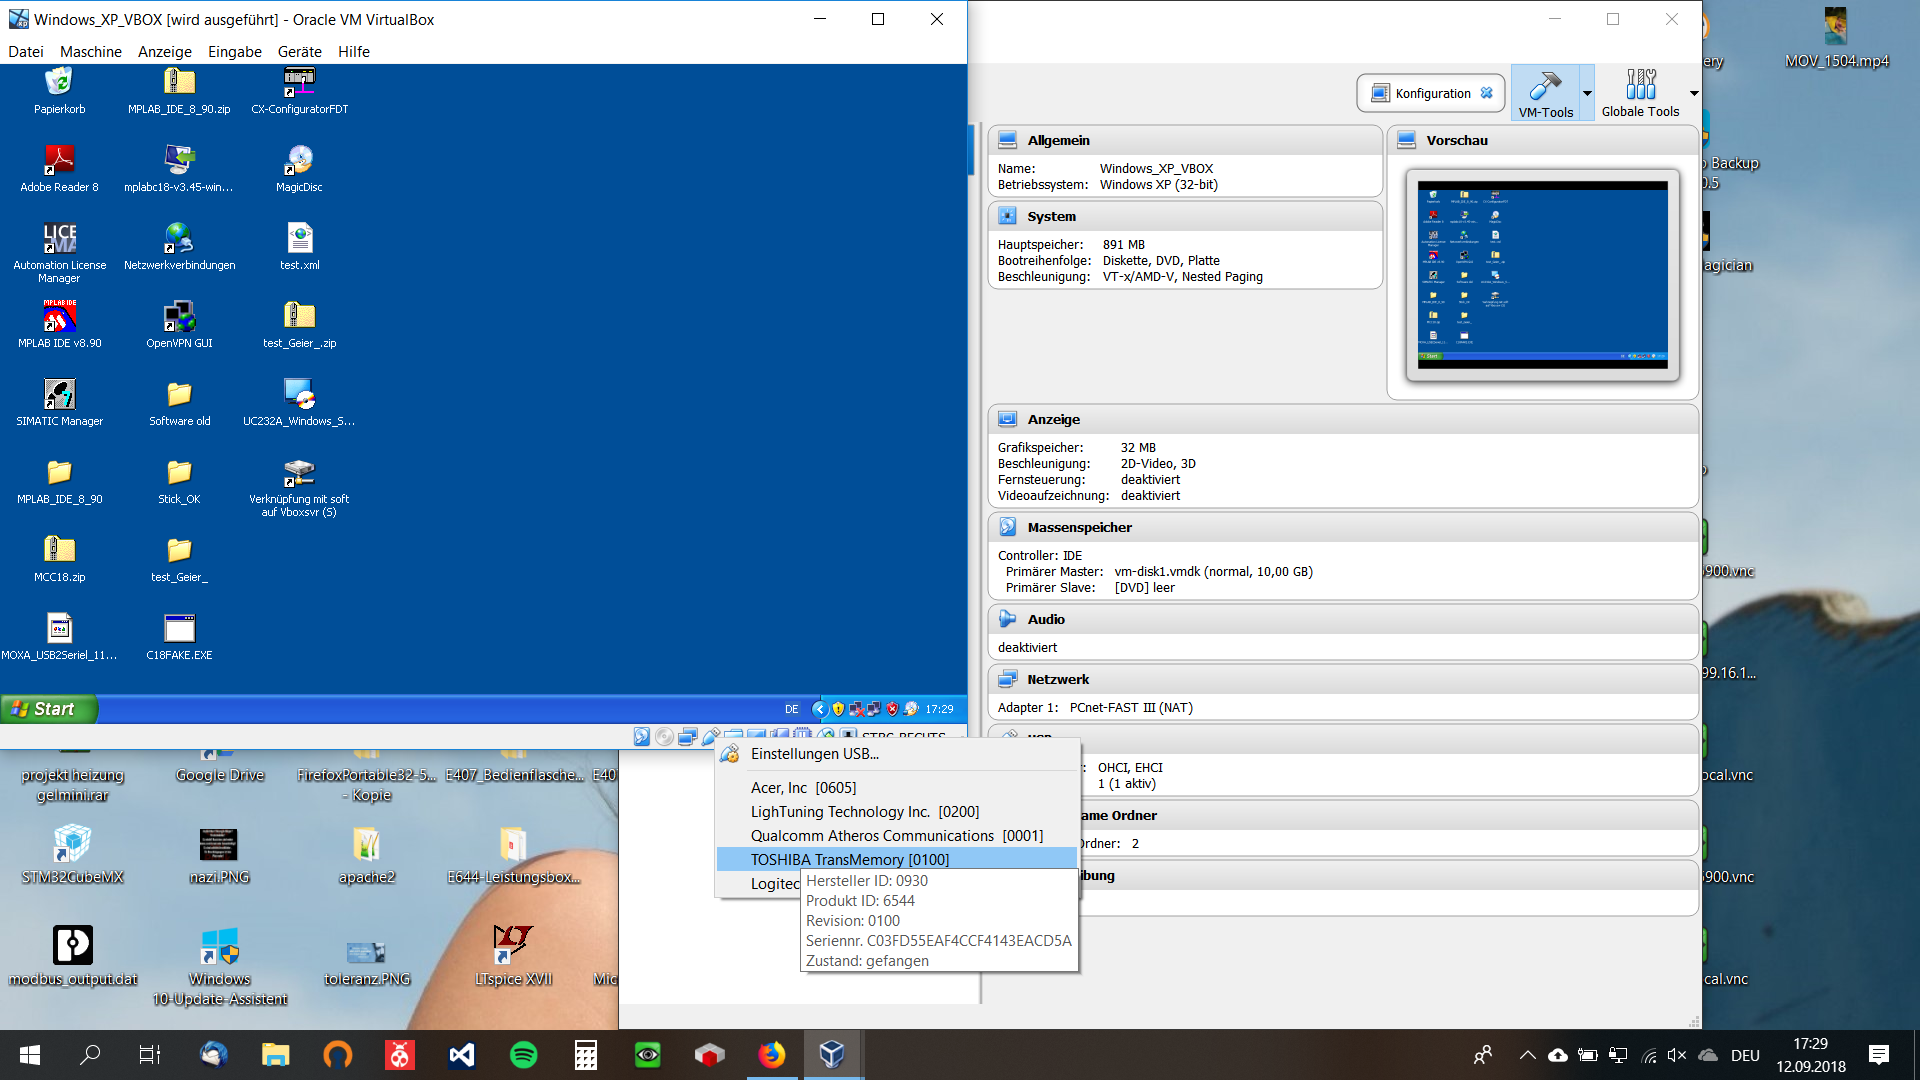Open Task View on host taskbar

point(150,1055)
